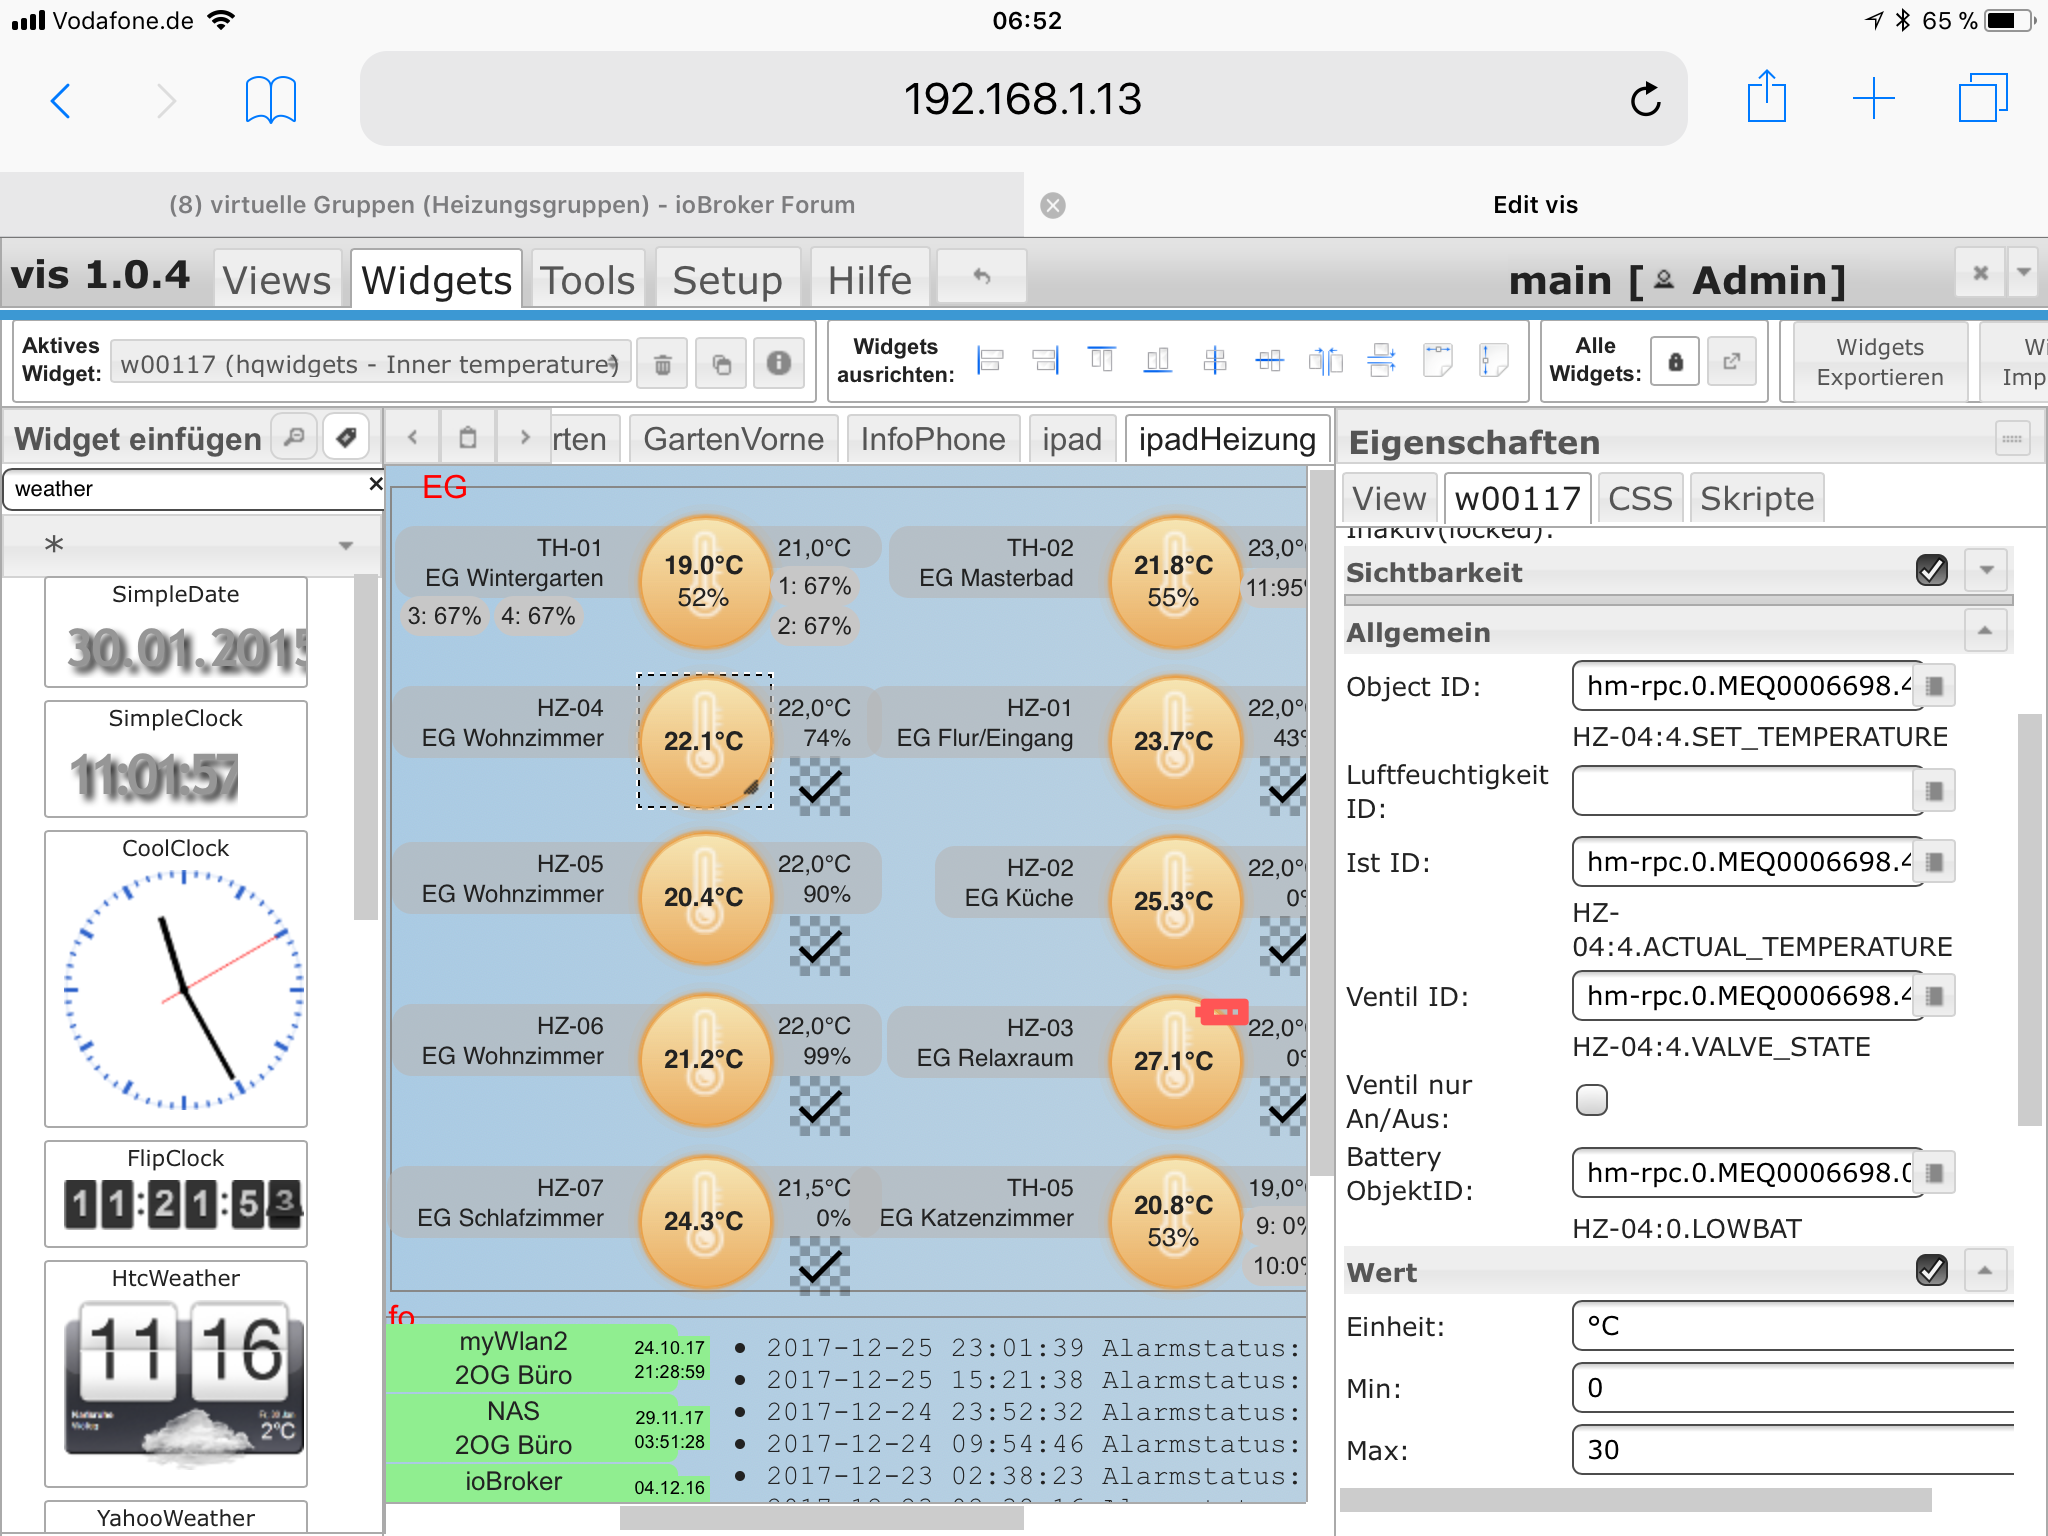
Task: Open widget category filter dropdown
Action: pos(193,545)
